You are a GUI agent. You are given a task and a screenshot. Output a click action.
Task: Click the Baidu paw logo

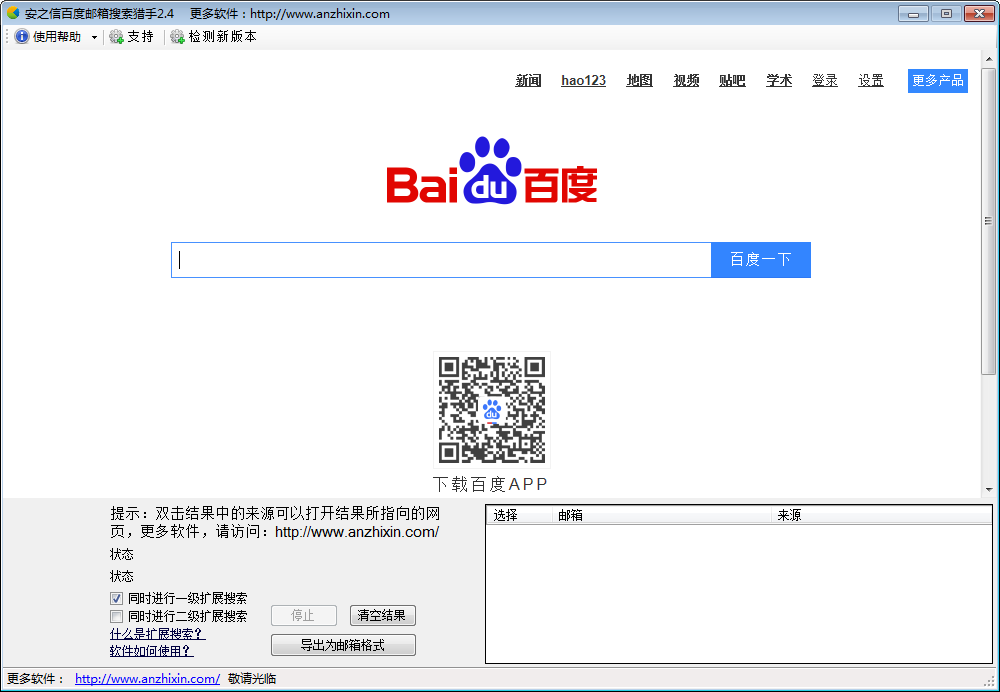click(490, 170)
